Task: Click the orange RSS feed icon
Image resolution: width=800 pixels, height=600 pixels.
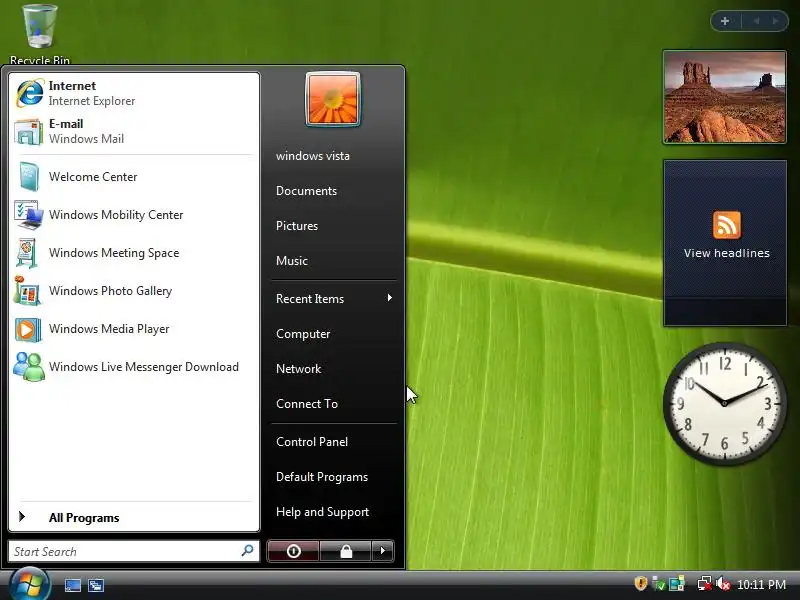Action: click(x=727, y=225)
